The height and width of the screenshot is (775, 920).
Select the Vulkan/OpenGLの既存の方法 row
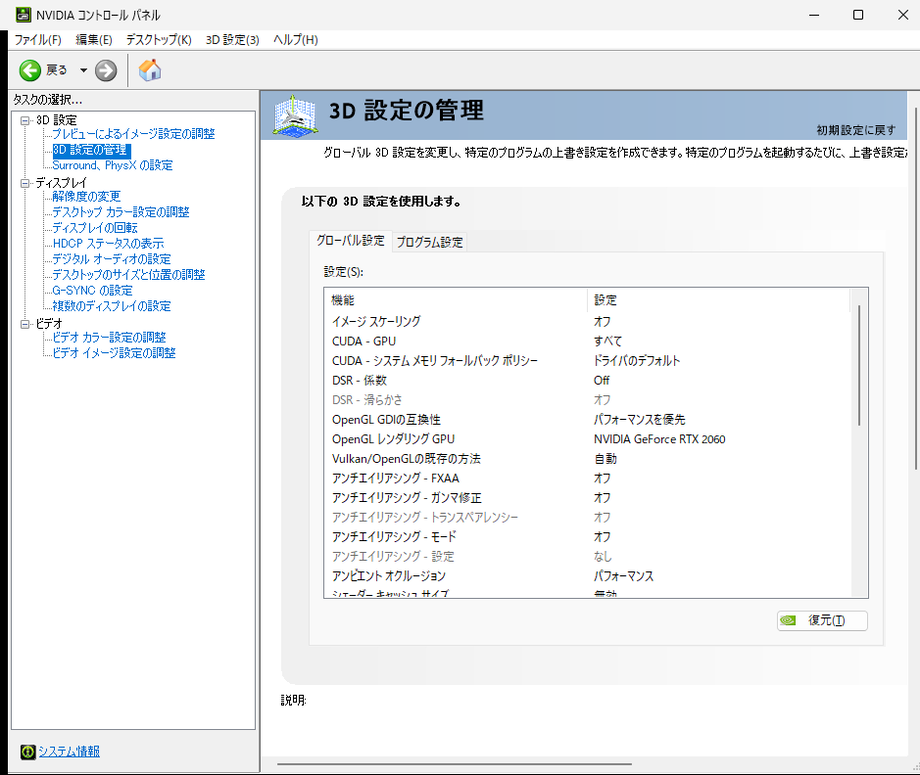(587, 459)
